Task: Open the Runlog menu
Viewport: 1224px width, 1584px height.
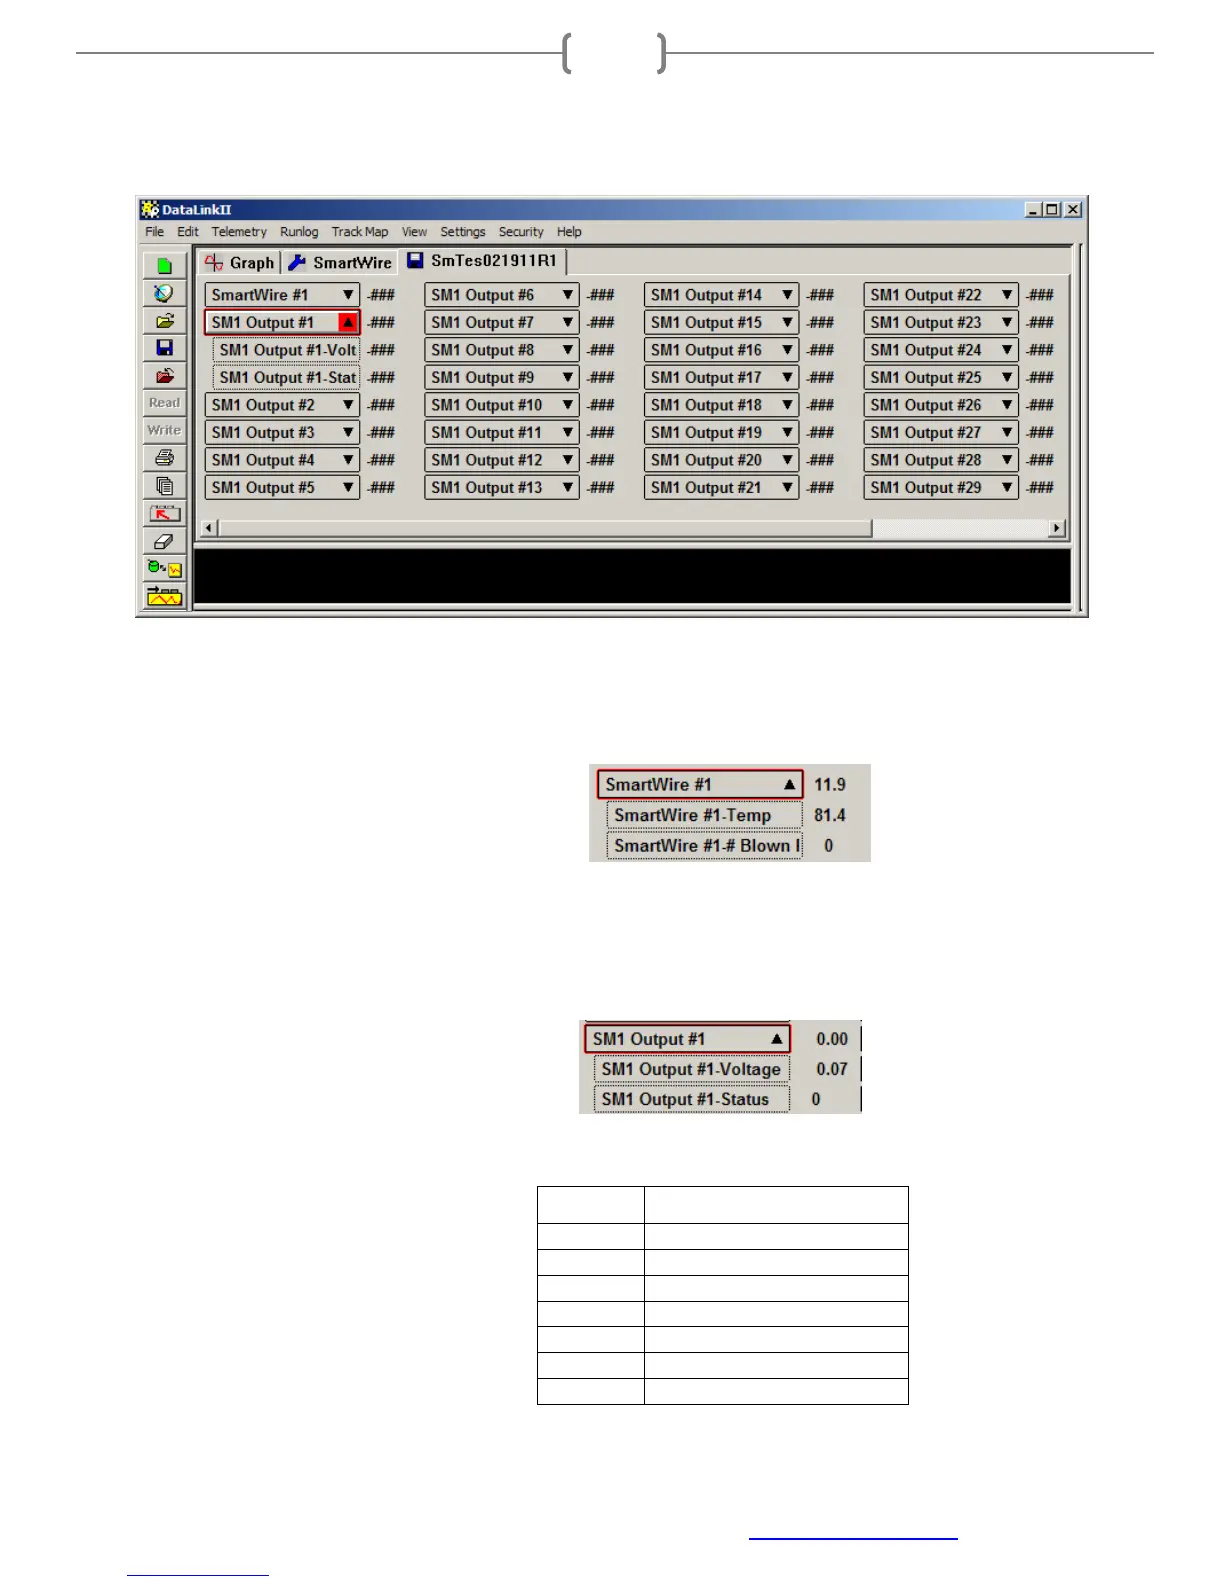Action: coord(299,232)
